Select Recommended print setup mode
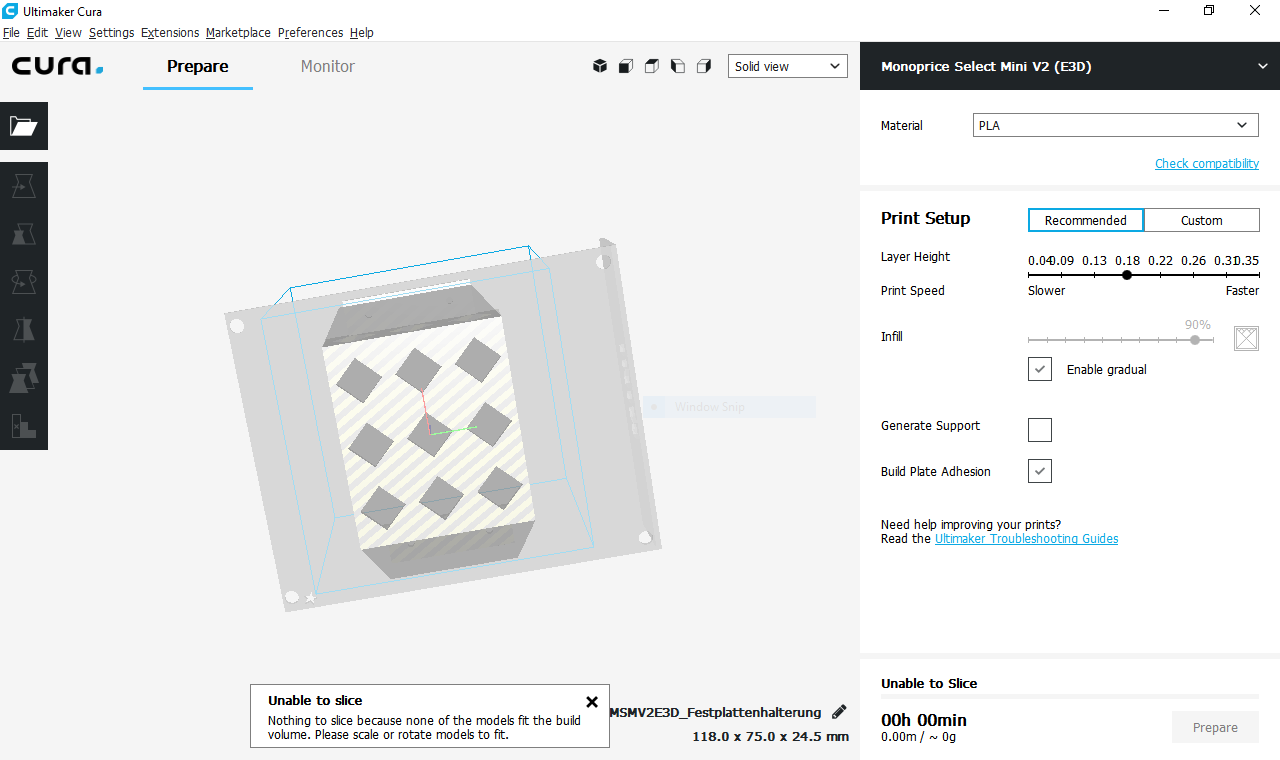 point(1086,220)
